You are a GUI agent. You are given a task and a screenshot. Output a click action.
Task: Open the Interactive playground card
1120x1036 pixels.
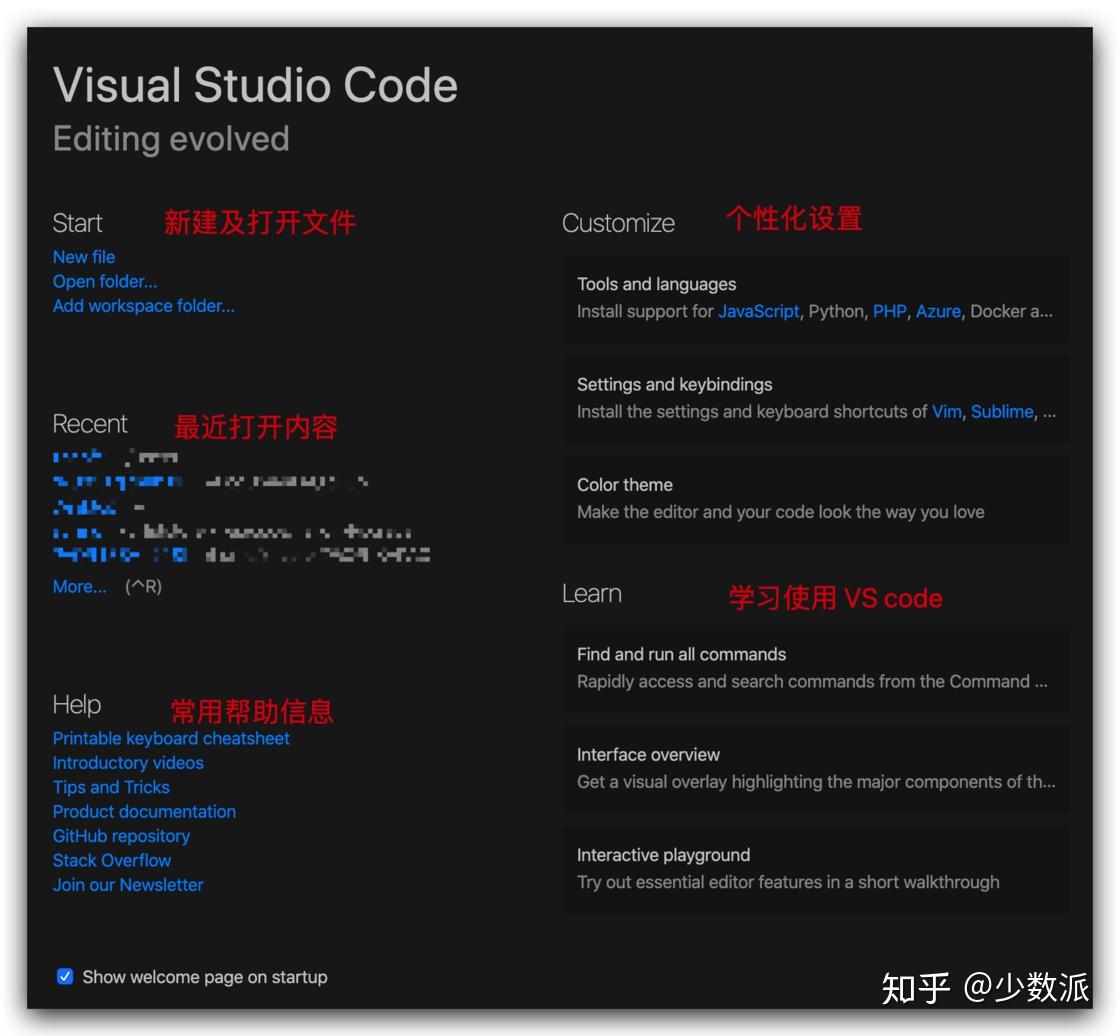pos(816,869)
